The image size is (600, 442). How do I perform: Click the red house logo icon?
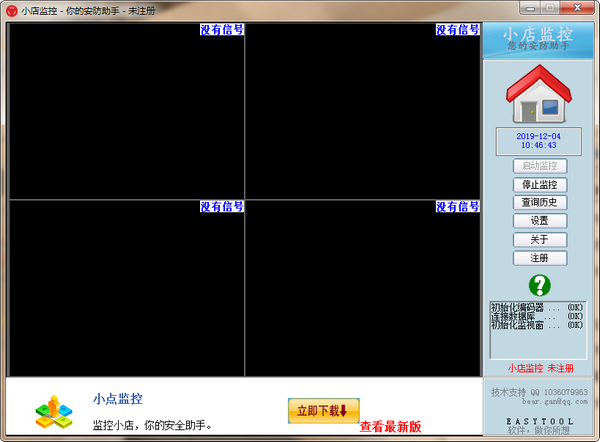[539, 95]
